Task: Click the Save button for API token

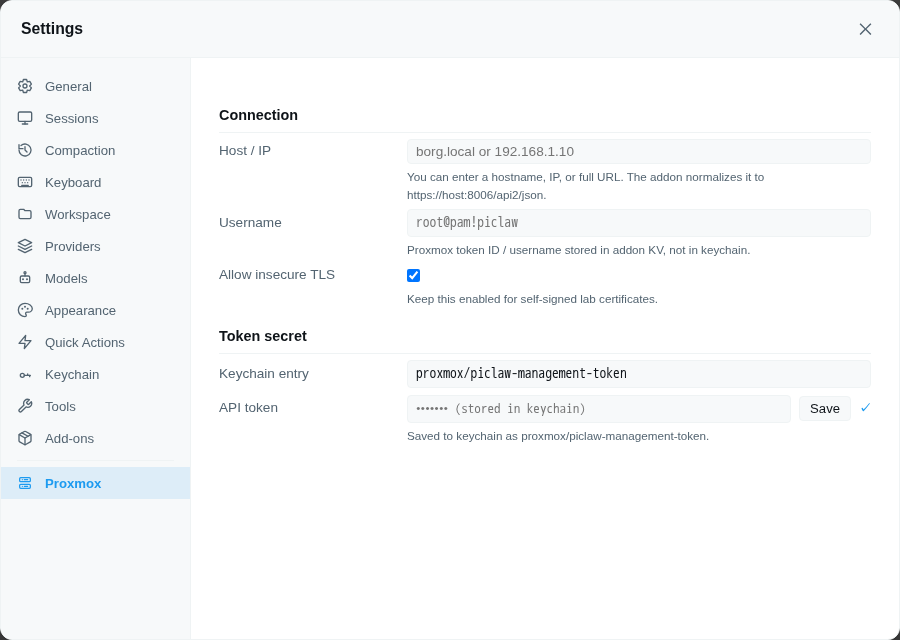Action: [825, 409]
